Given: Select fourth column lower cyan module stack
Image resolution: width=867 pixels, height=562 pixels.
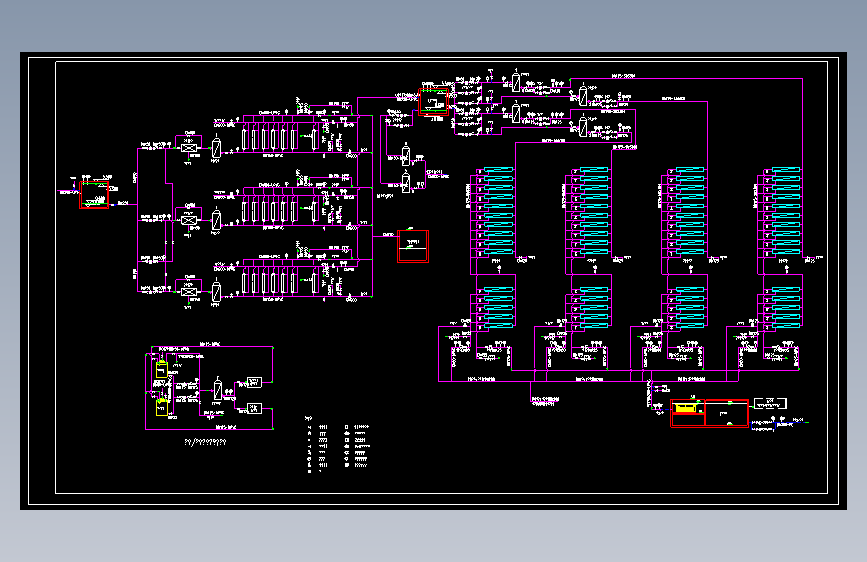Looking at the screenshot, I should pos(786,308).
